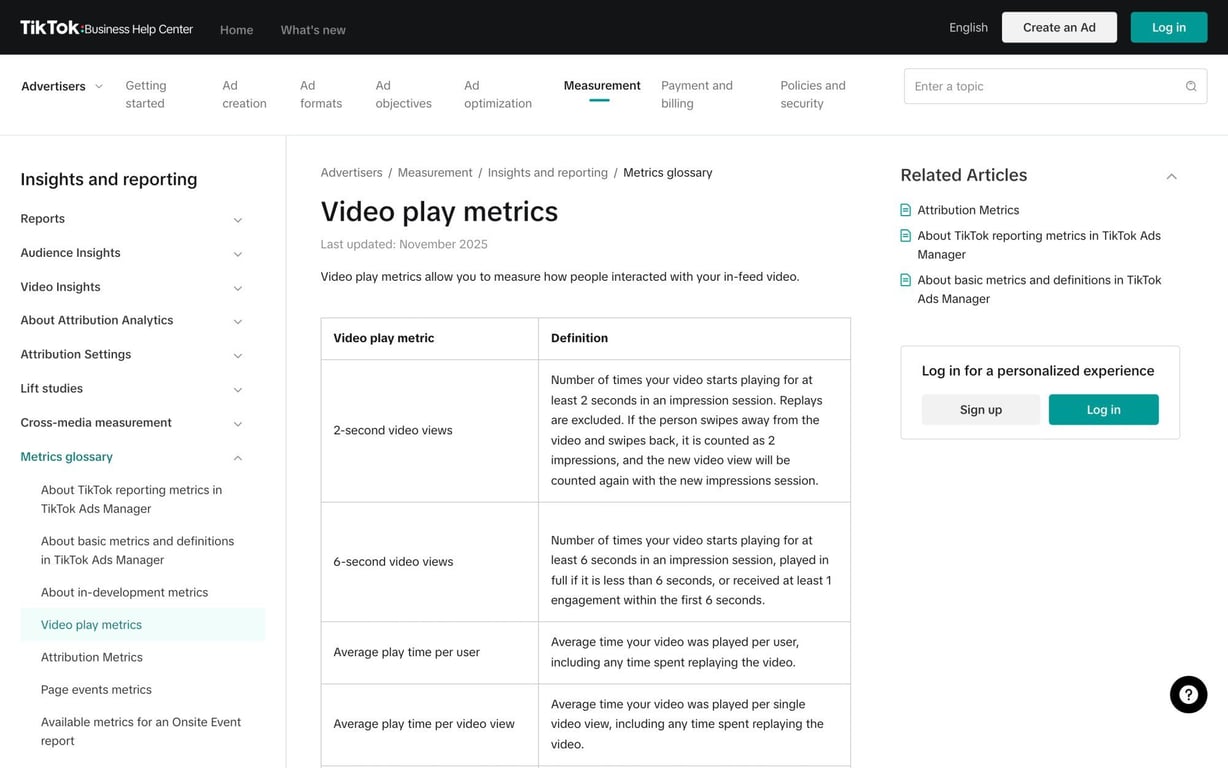Screen dimensions: 1228x768
Task: Click the Video play metric column header
Action: coord(429,338)
